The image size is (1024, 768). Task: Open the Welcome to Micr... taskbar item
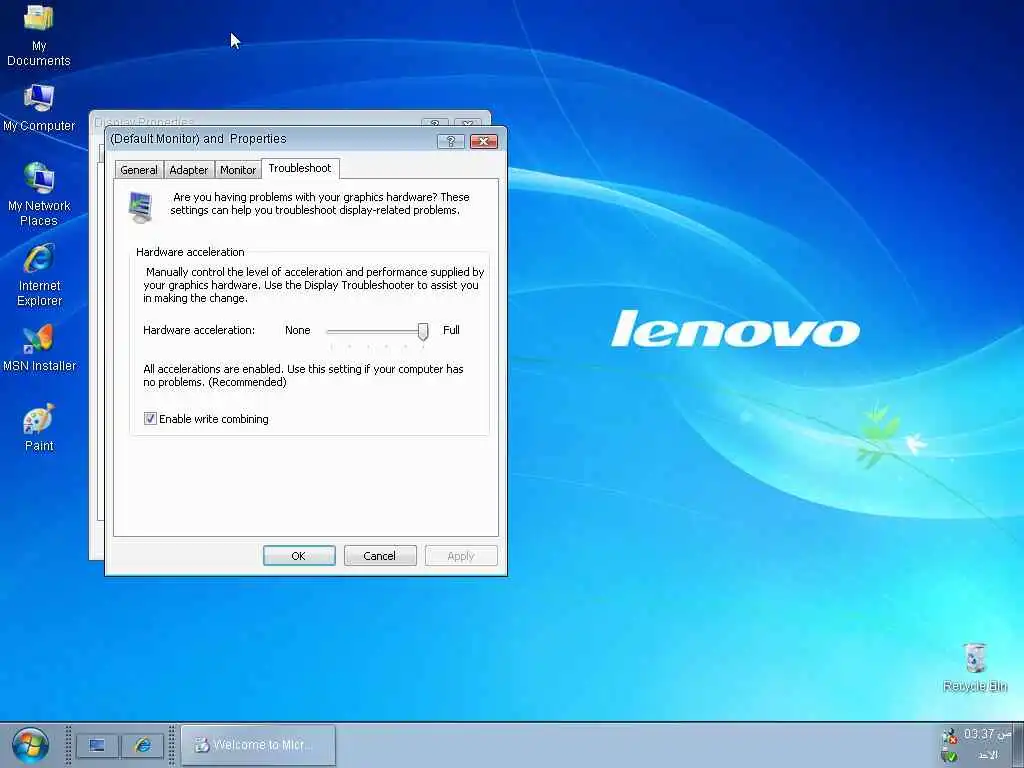(x=258, y=745)
